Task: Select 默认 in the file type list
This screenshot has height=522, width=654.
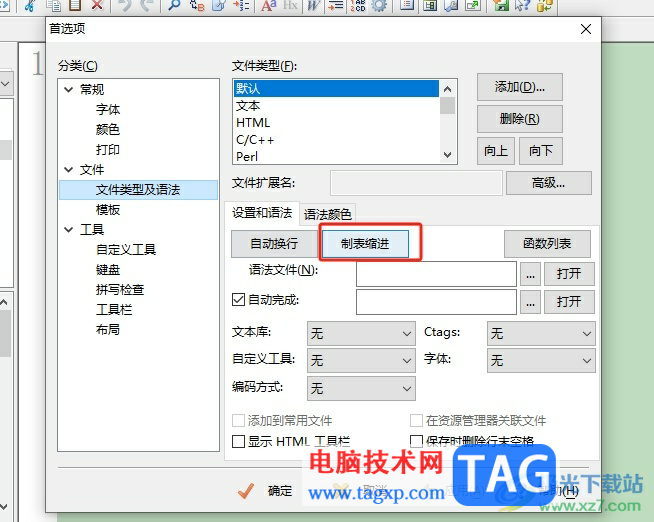Action: point(336,88)
